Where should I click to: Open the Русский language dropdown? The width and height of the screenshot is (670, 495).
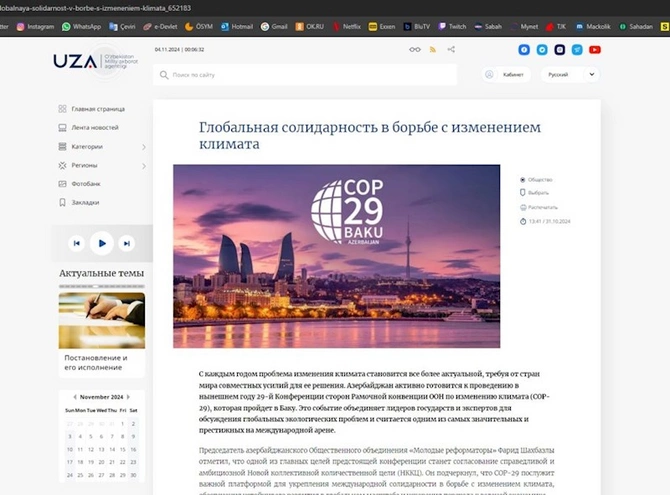(570, 74)
